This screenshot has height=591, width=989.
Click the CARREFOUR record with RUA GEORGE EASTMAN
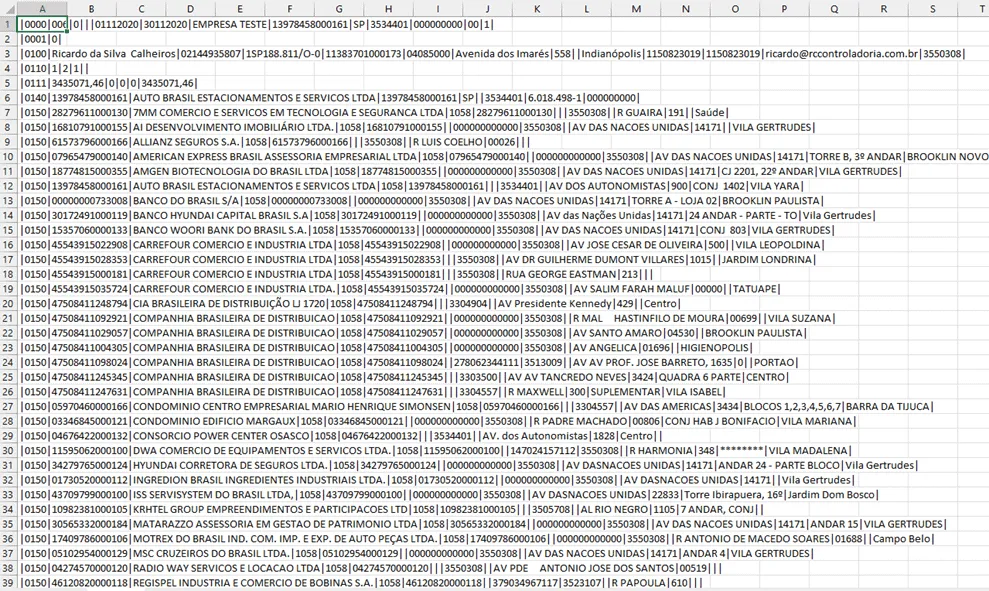337,274
